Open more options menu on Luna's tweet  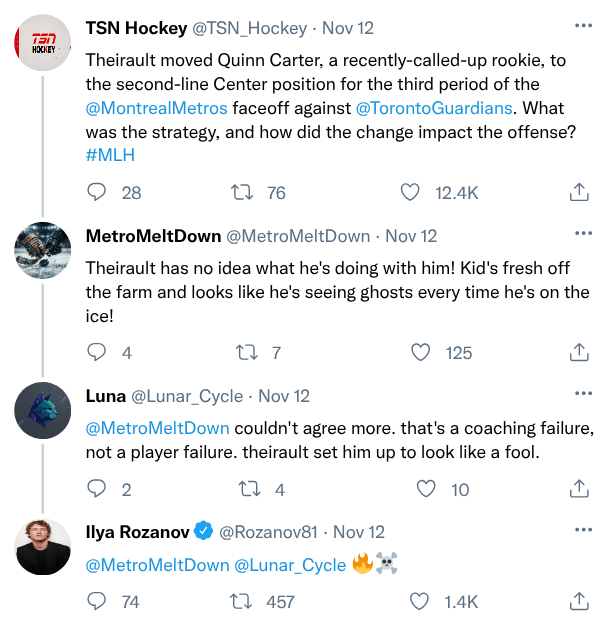point(583,396)
